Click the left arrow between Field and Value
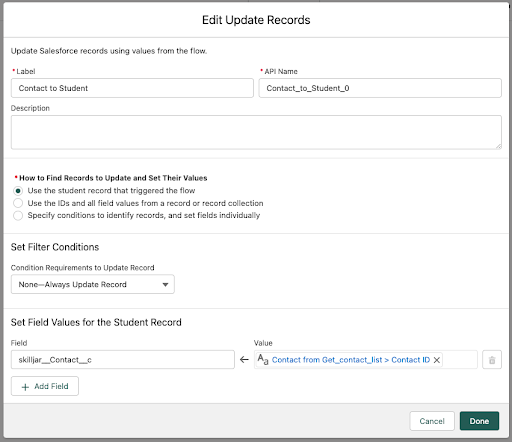 pyautogui.click(x=244, y=360)
